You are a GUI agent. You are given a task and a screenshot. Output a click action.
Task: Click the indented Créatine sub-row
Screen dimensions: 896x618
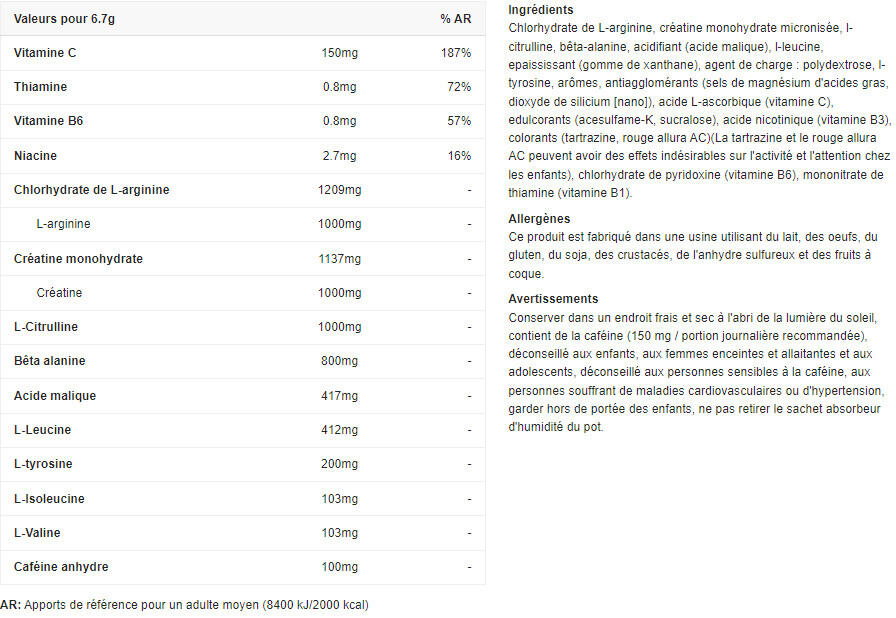tap(59, 293)
